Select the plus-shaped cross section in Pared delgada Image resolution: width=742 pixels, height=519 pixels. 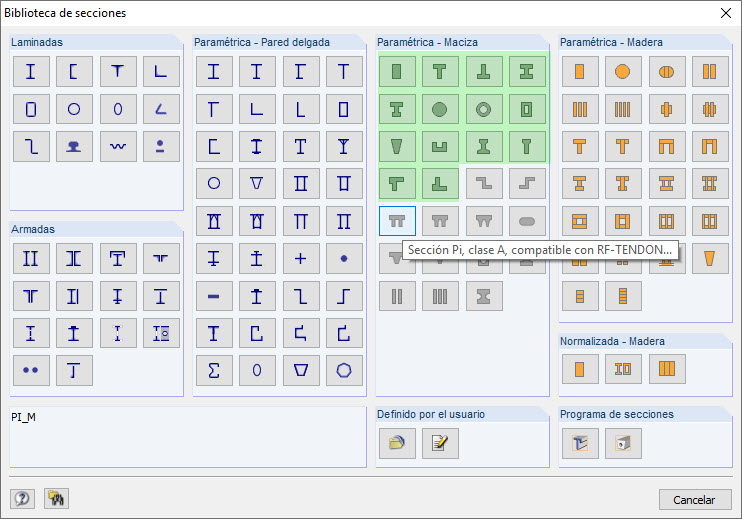coord(301,258)
